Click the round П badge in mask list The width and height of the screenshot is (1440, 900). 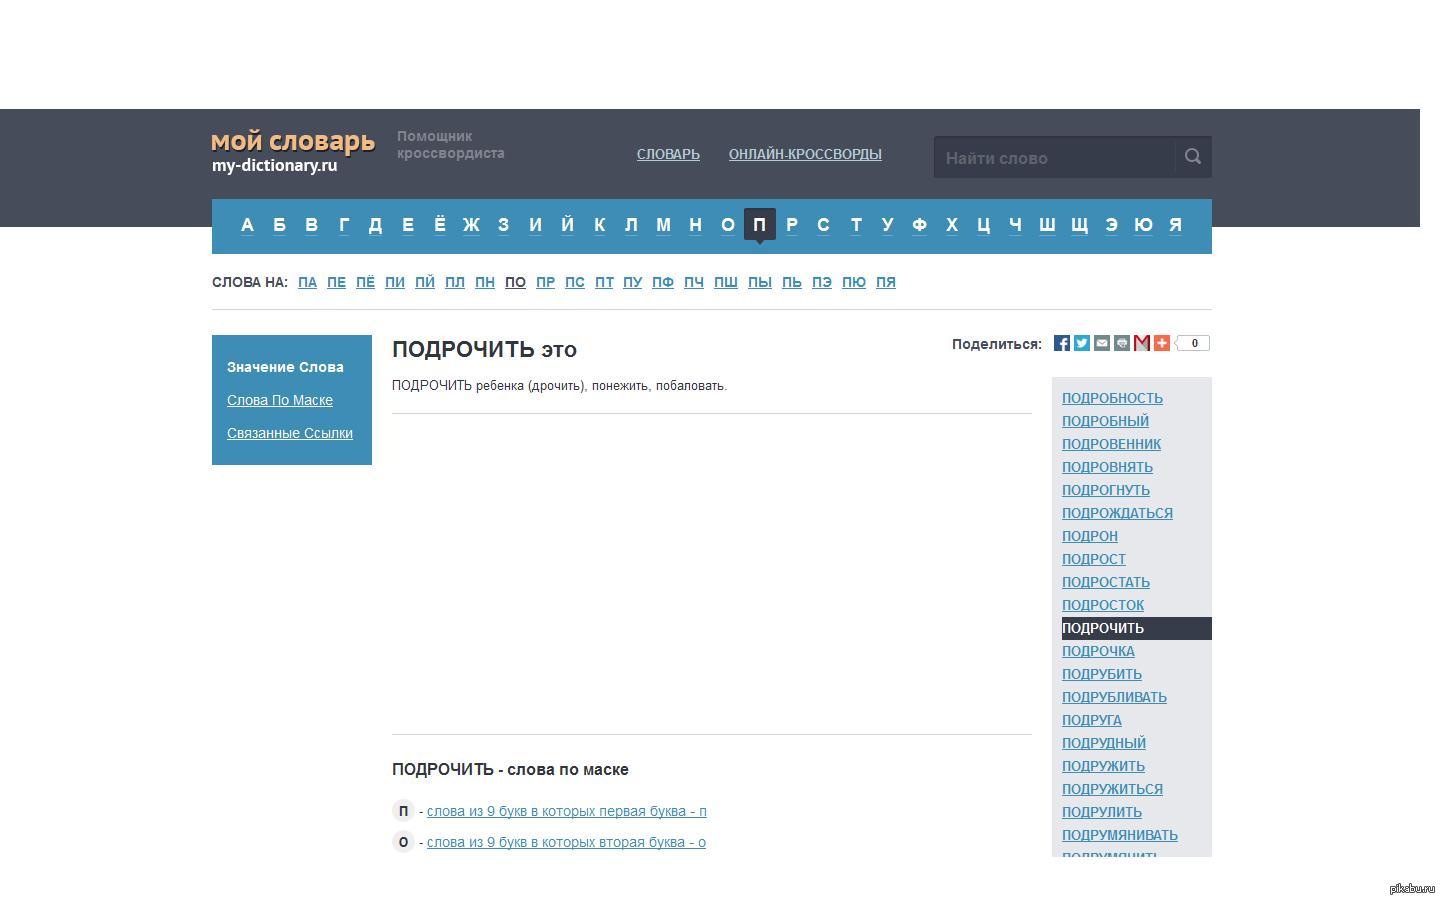403,811
